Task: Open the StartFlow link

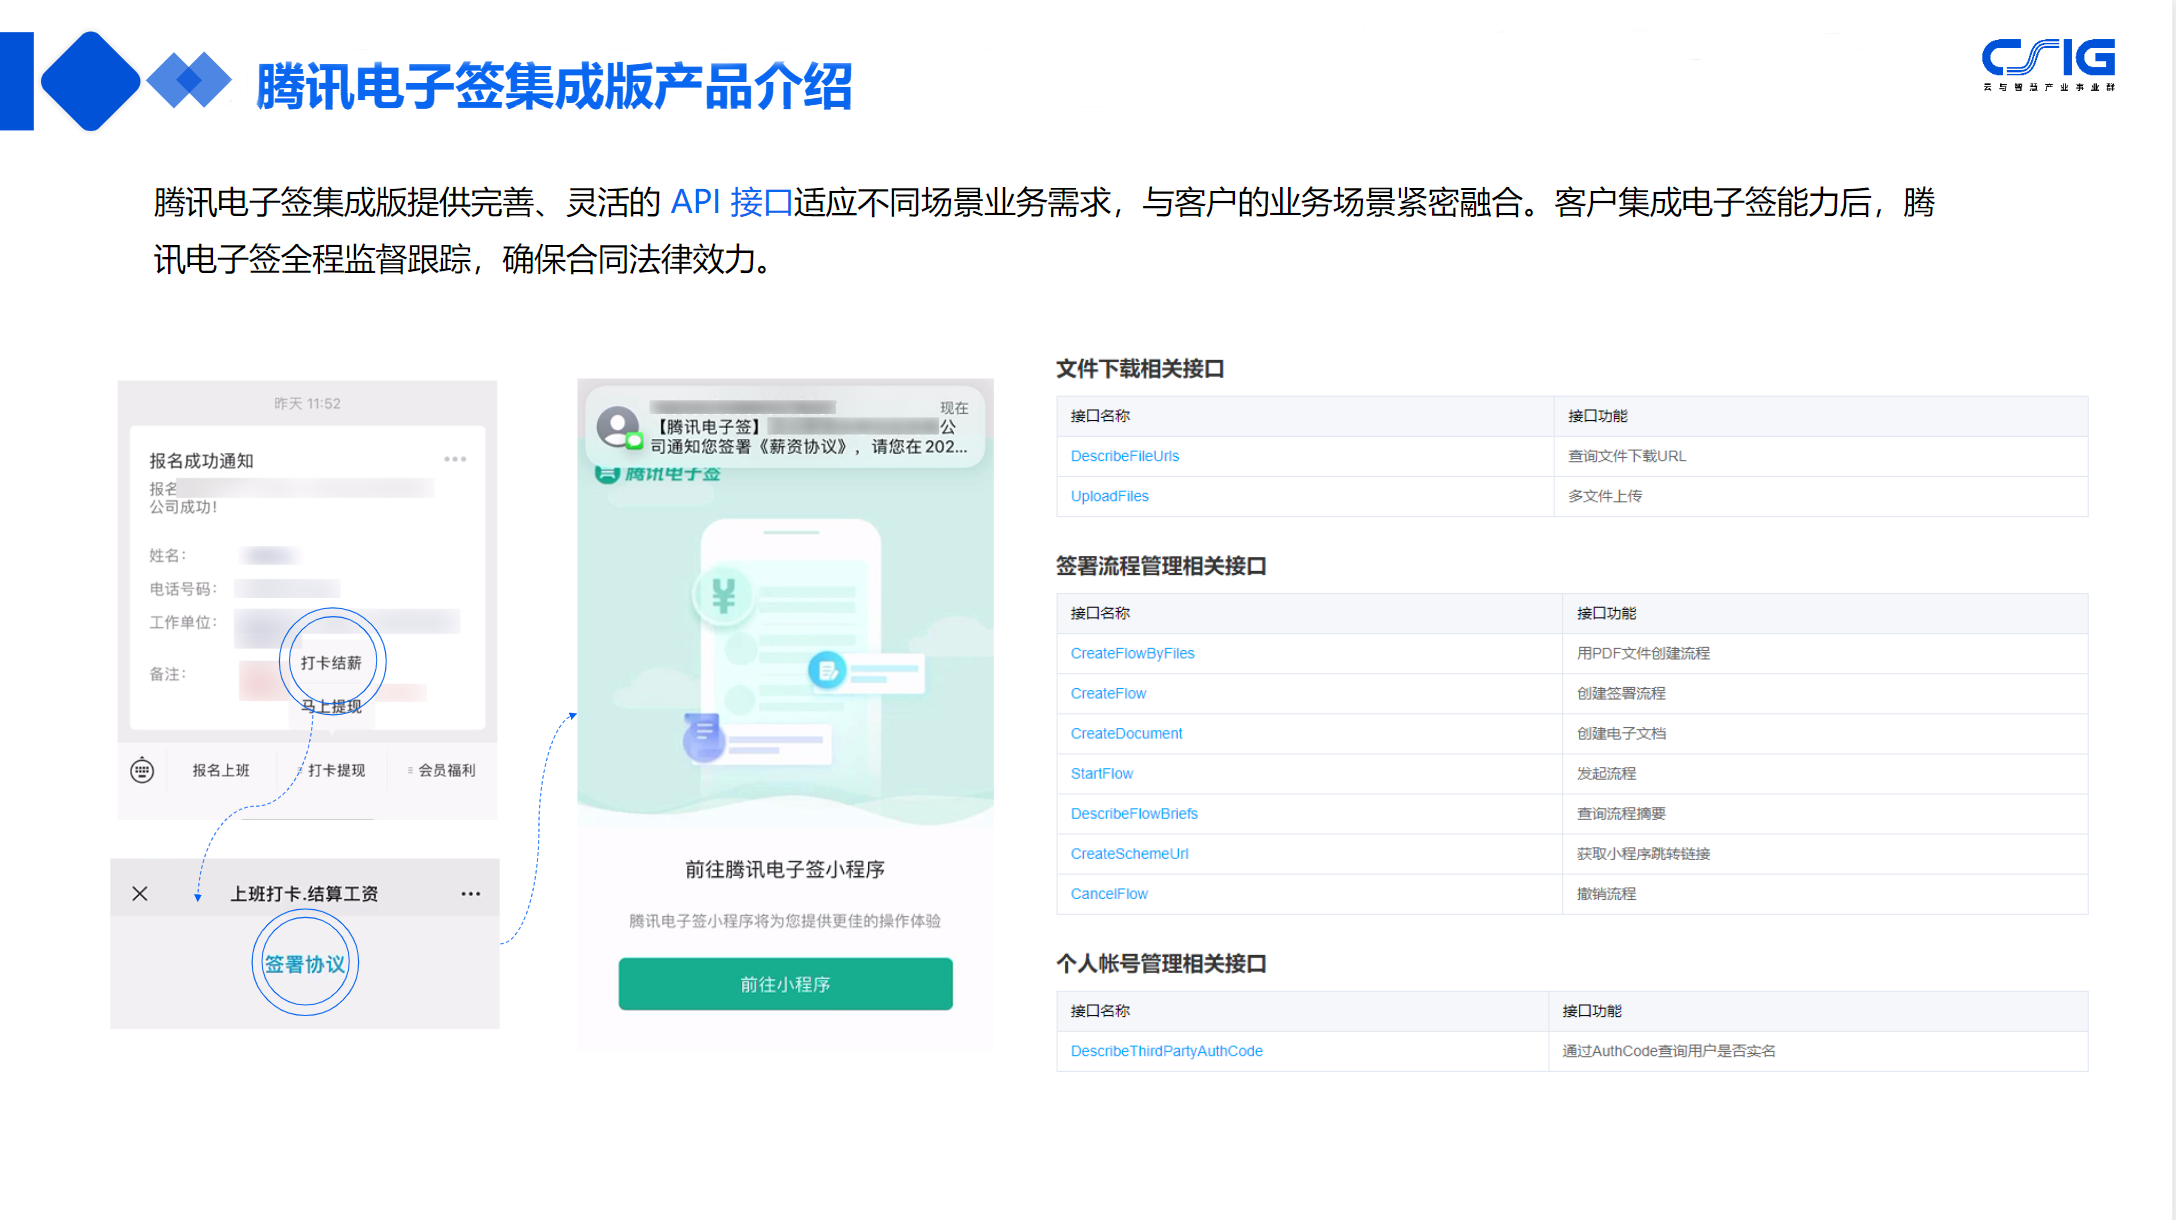Action: pyautogui.click(x=1101, y=773)
